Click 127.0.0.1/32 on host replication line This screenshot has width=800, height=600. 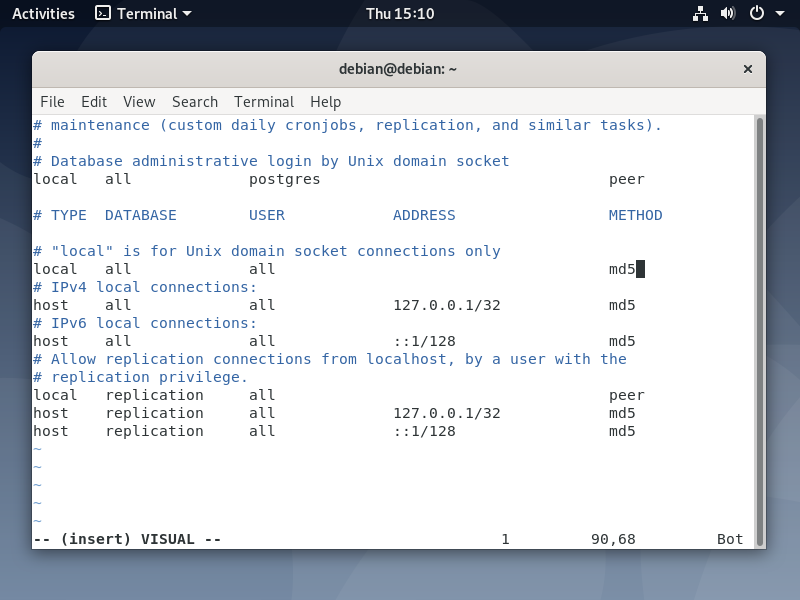(447, 413)
